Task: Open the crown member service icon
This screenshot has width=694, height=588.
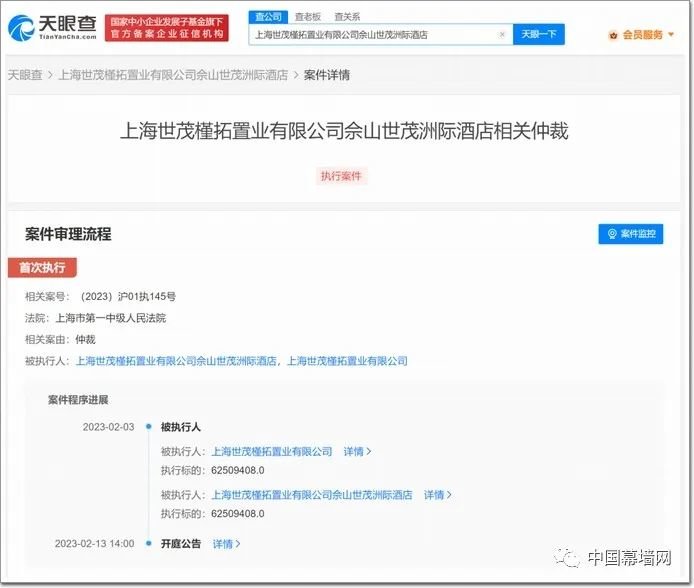Action: [613, 35]
